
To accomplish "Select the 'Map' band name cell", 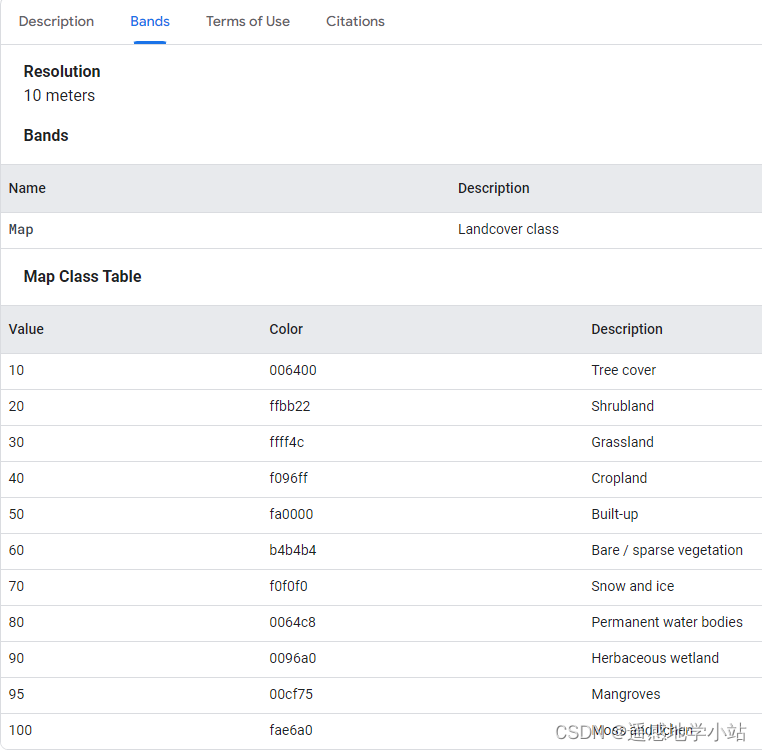I will coord(21,229).
